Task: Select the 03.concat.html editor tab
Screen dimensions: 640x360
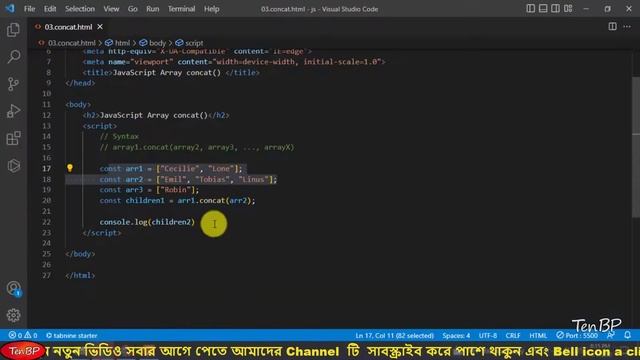Action: [69, 27]
